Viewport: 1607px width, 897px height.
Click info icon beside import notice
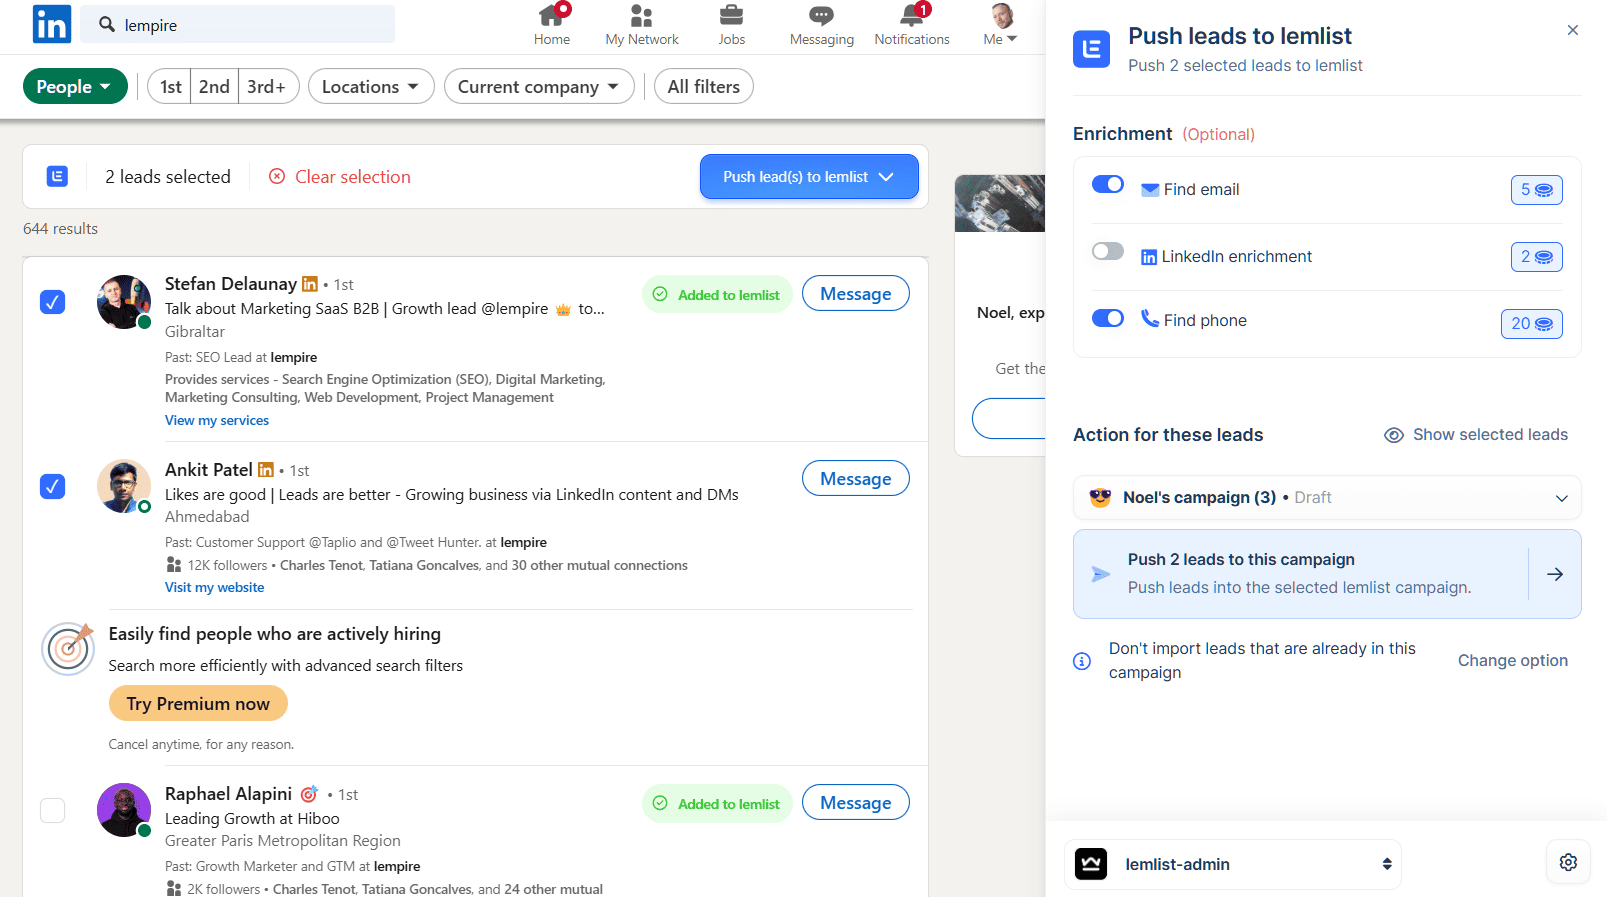(1082, 661)
